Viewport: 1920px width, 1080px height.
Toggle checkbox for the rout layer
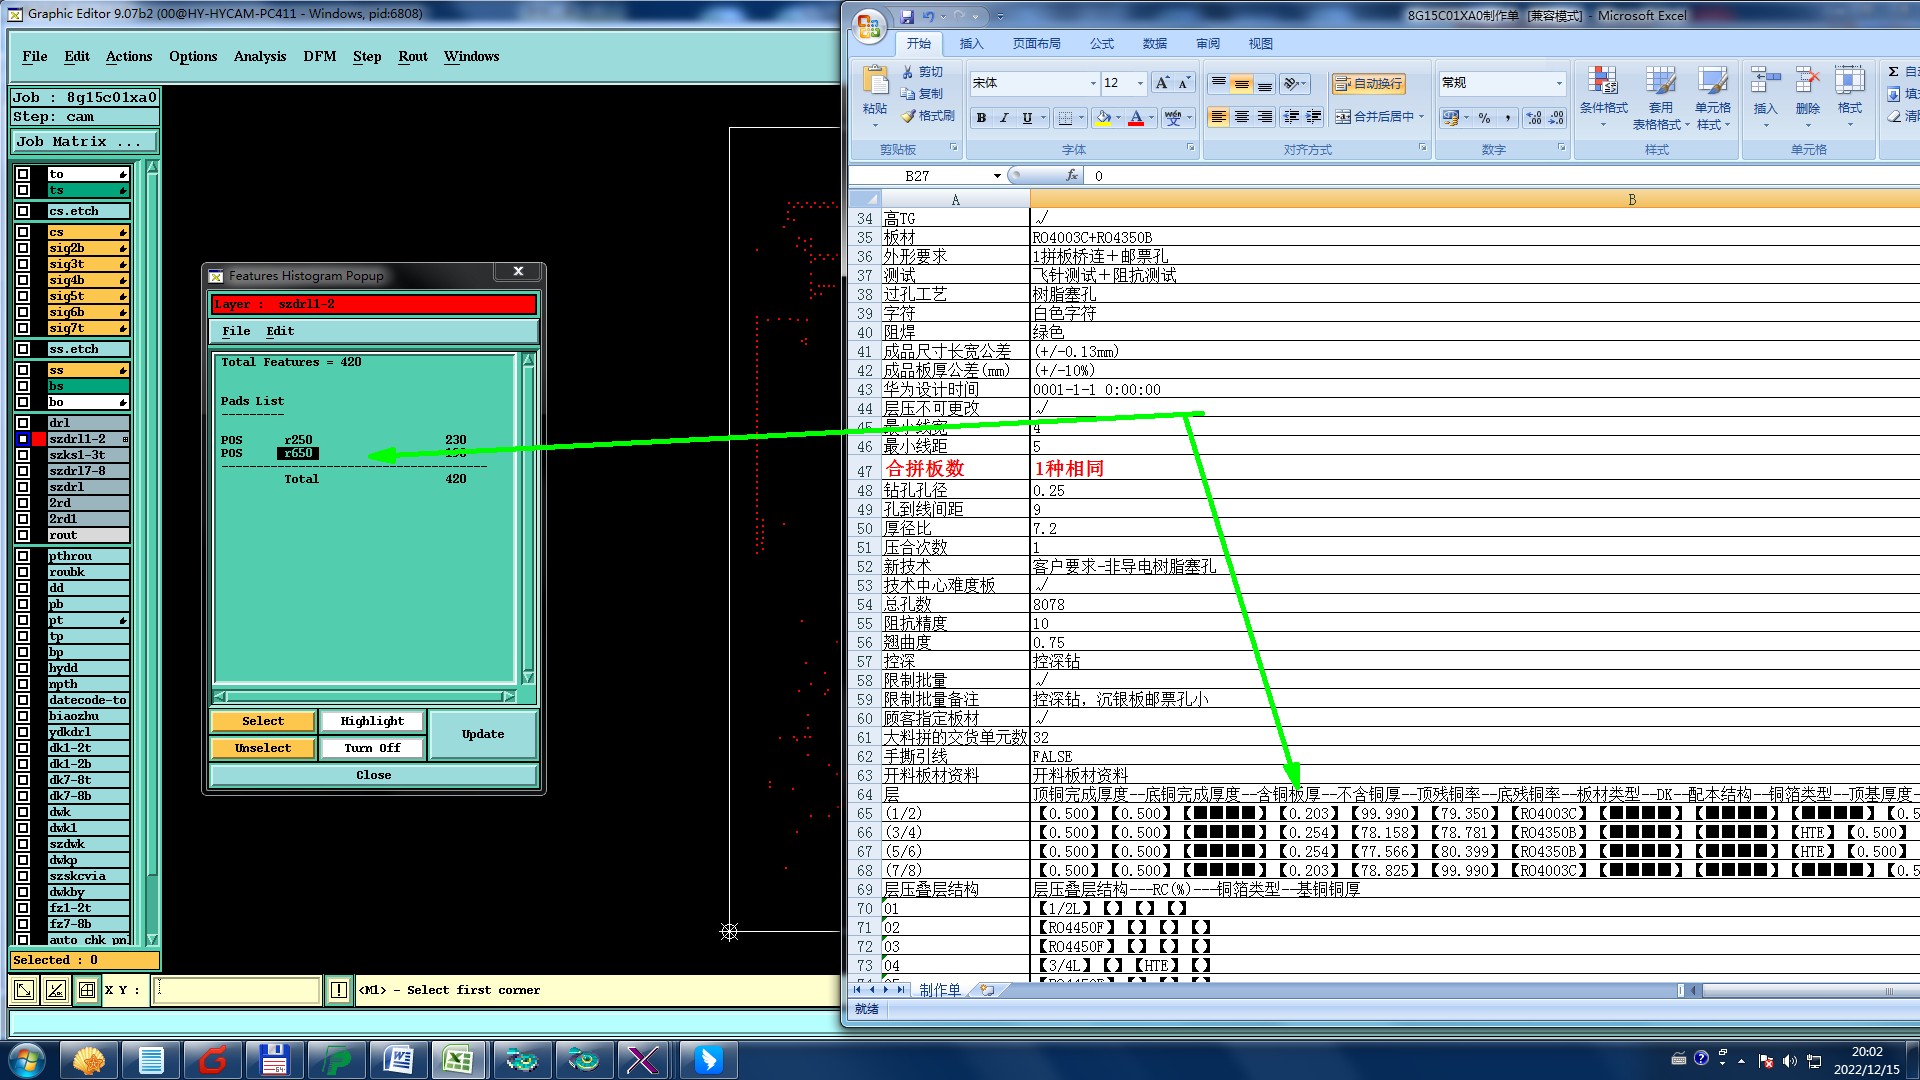(x=23, y=535)
